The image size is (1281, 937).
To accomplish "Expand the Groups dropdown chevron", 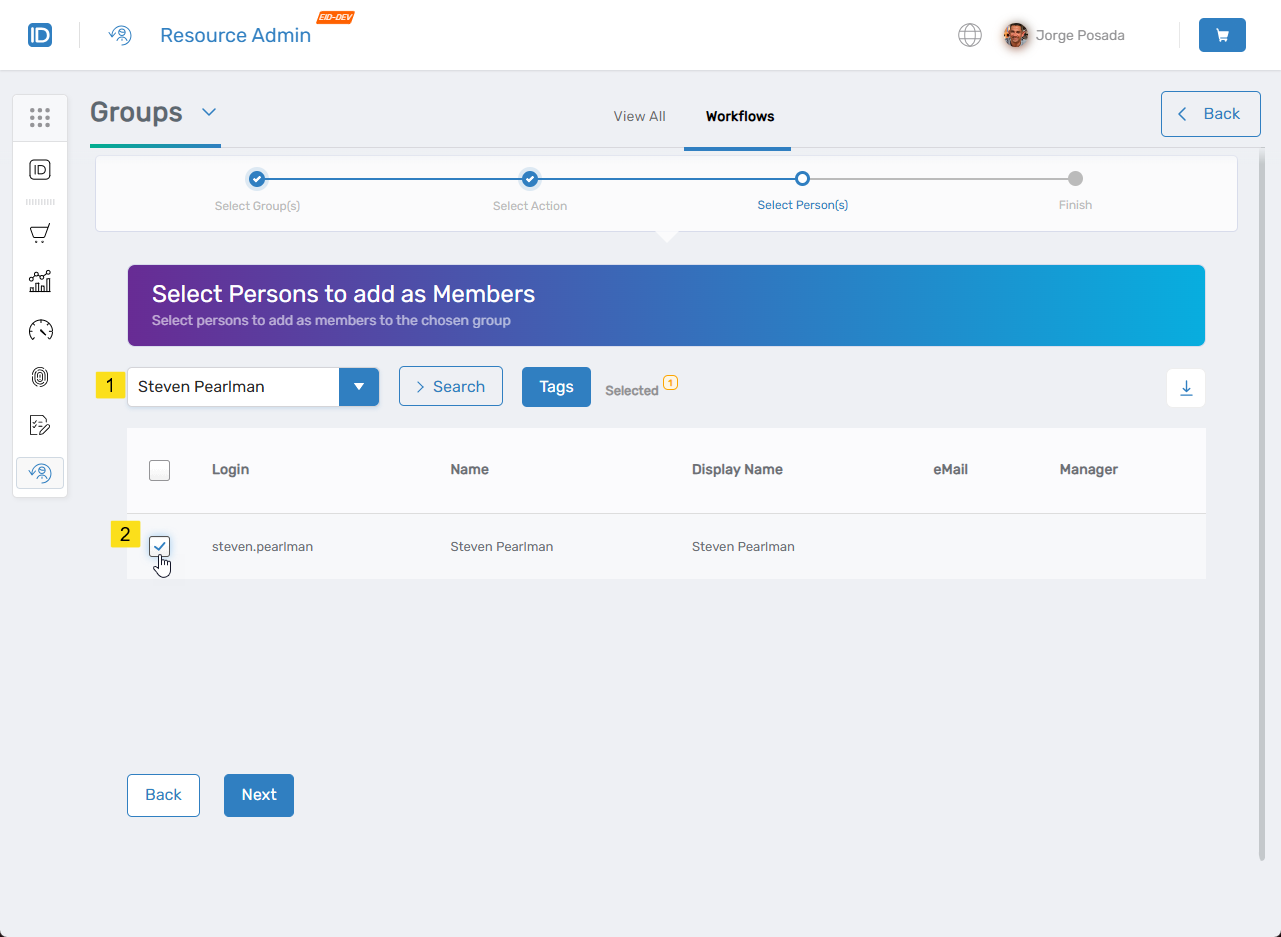I will coord(209,113).
